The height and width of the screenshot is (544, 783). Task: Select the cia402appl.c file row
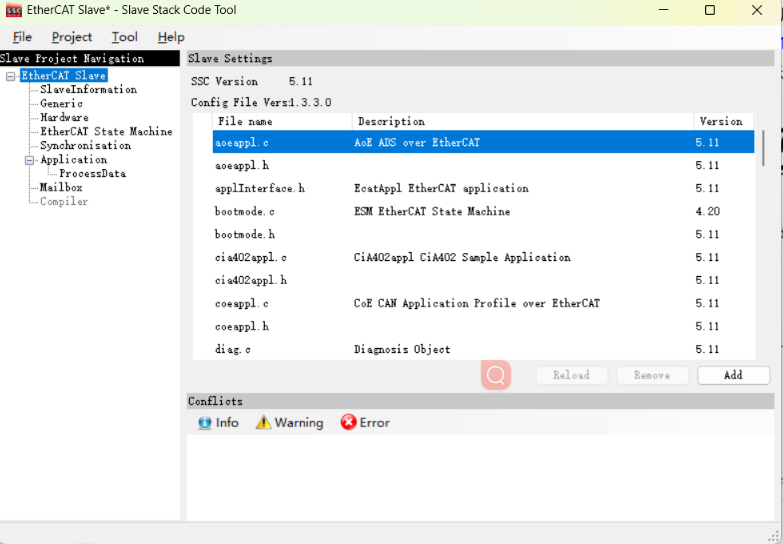click(x=483, y=257)
